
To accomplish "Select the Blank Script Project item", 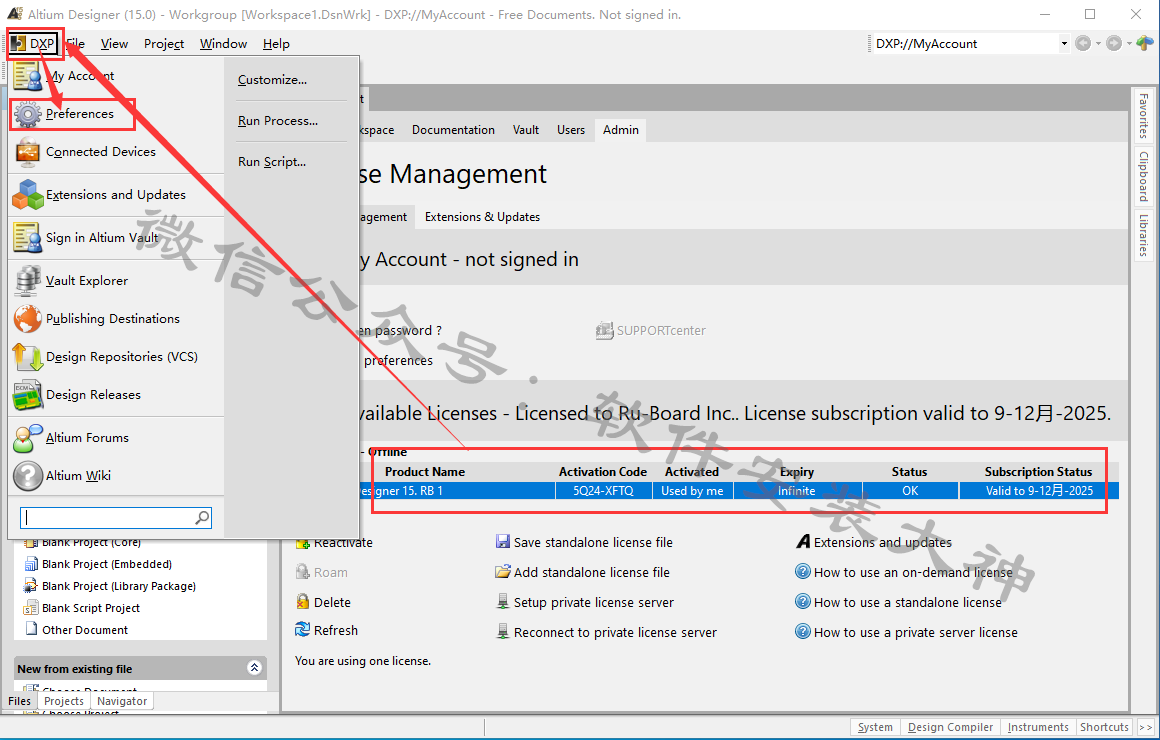I will point(91,608).
